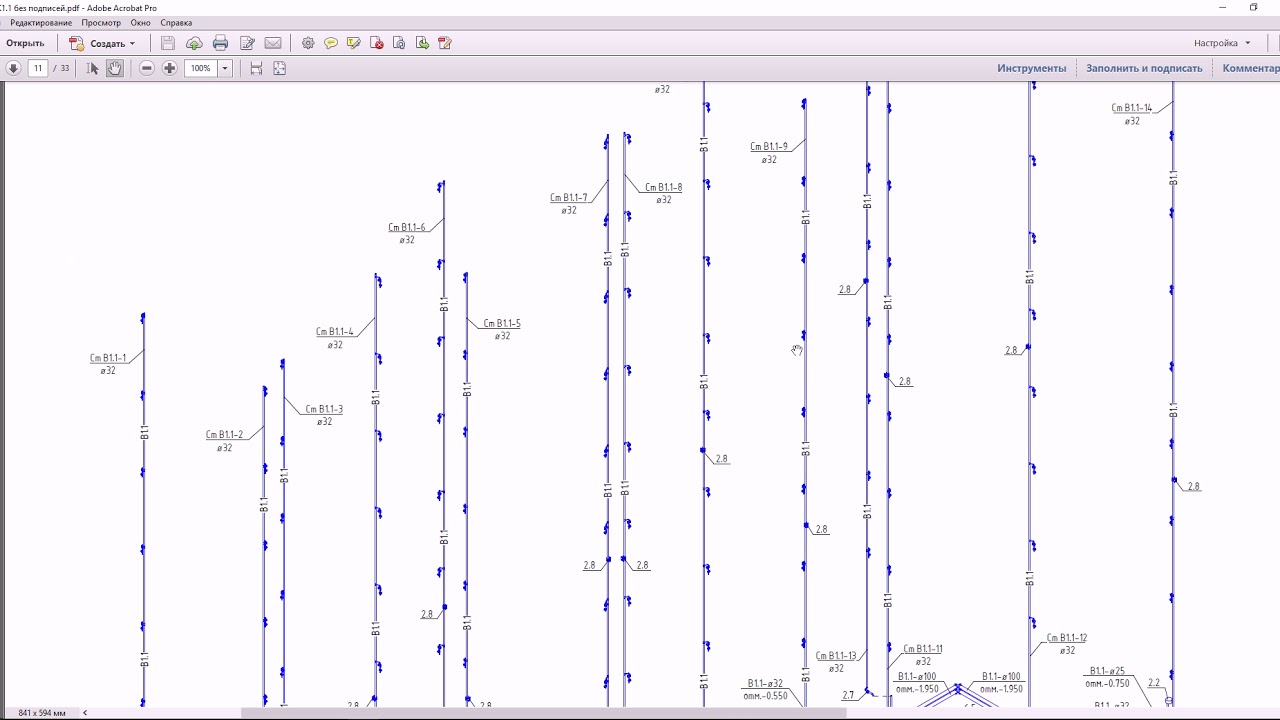The height and width of the screenshot is (720, 1280).
Task: Click the 100% zoom level field
Action: pos(201,68)
